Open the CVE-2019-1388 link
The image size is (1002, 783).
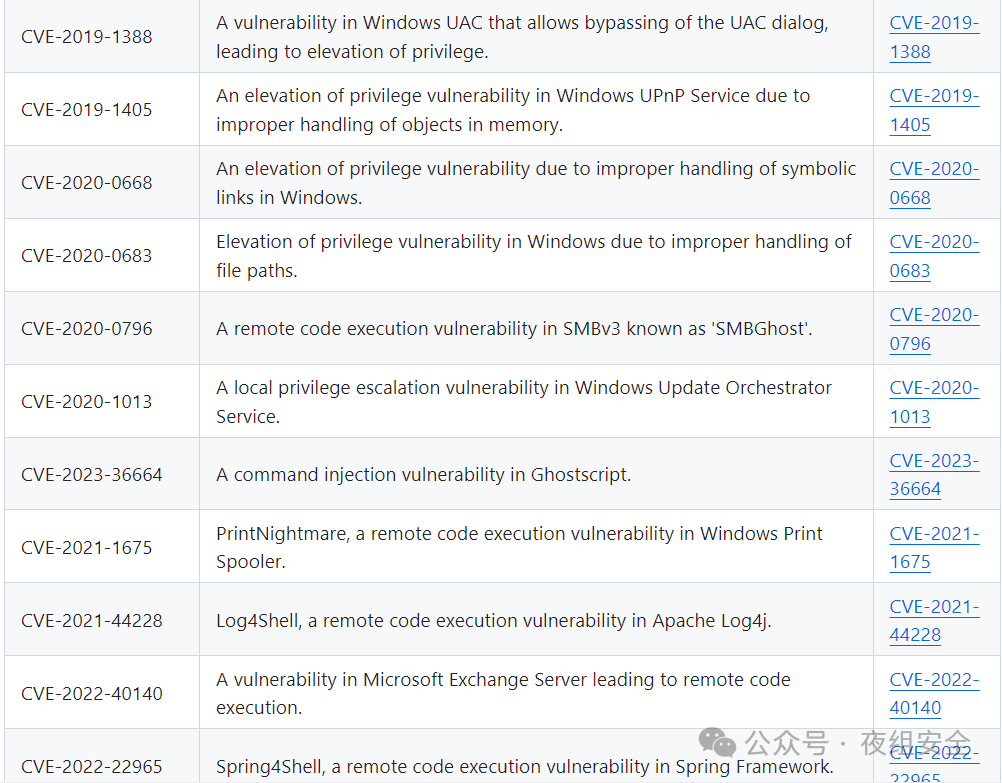934,37
